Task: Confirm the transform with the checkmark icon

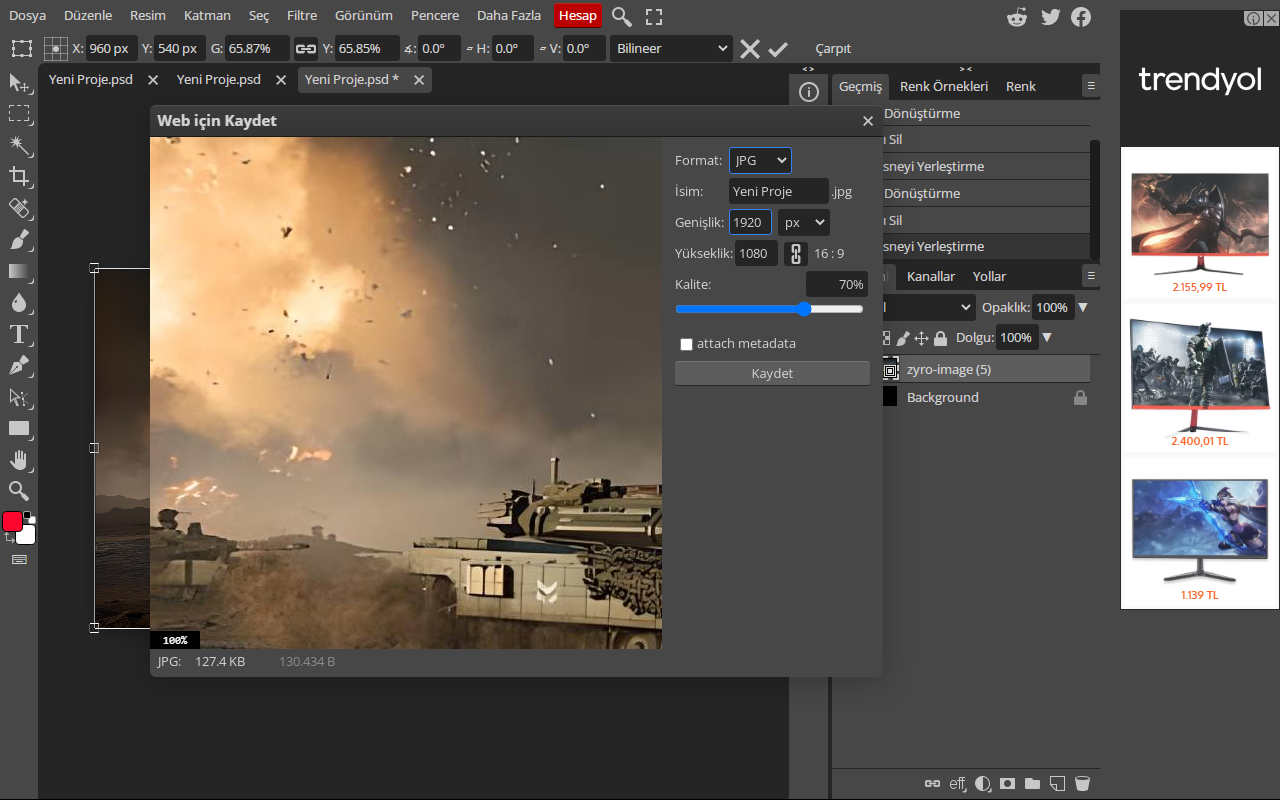Action: 778,48
